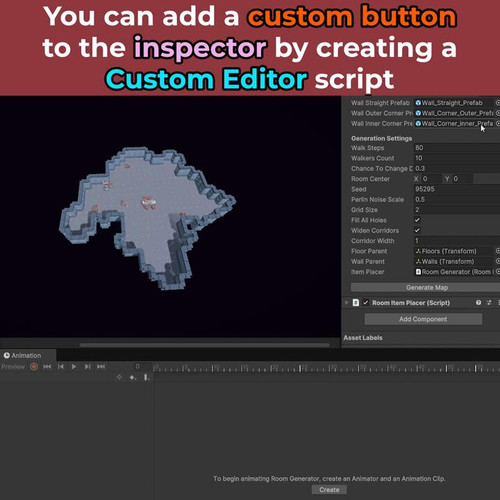Open presets for Room Item Placer script
500x500 pixels.
pos(489,303)
